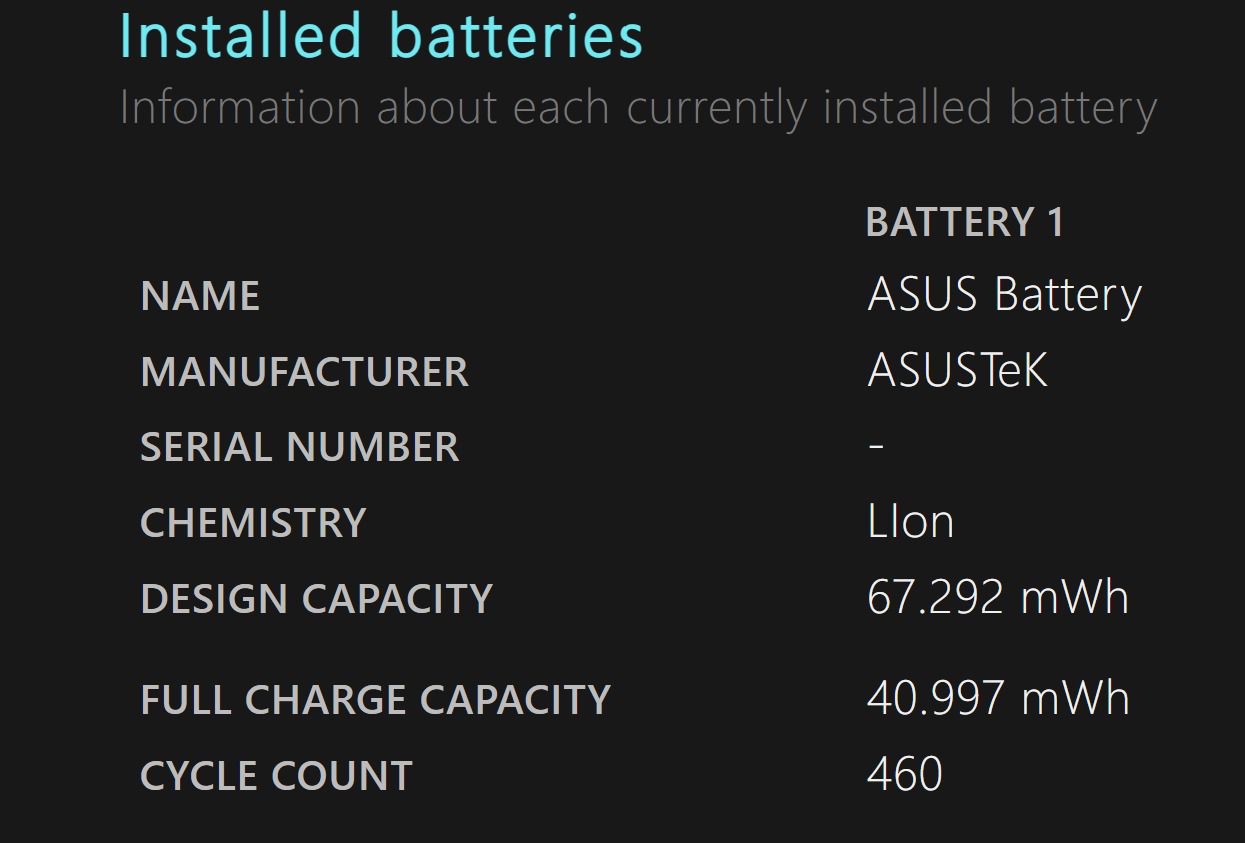
Task: Select the 460 cycle count value
Action: (x=904, y=774)
